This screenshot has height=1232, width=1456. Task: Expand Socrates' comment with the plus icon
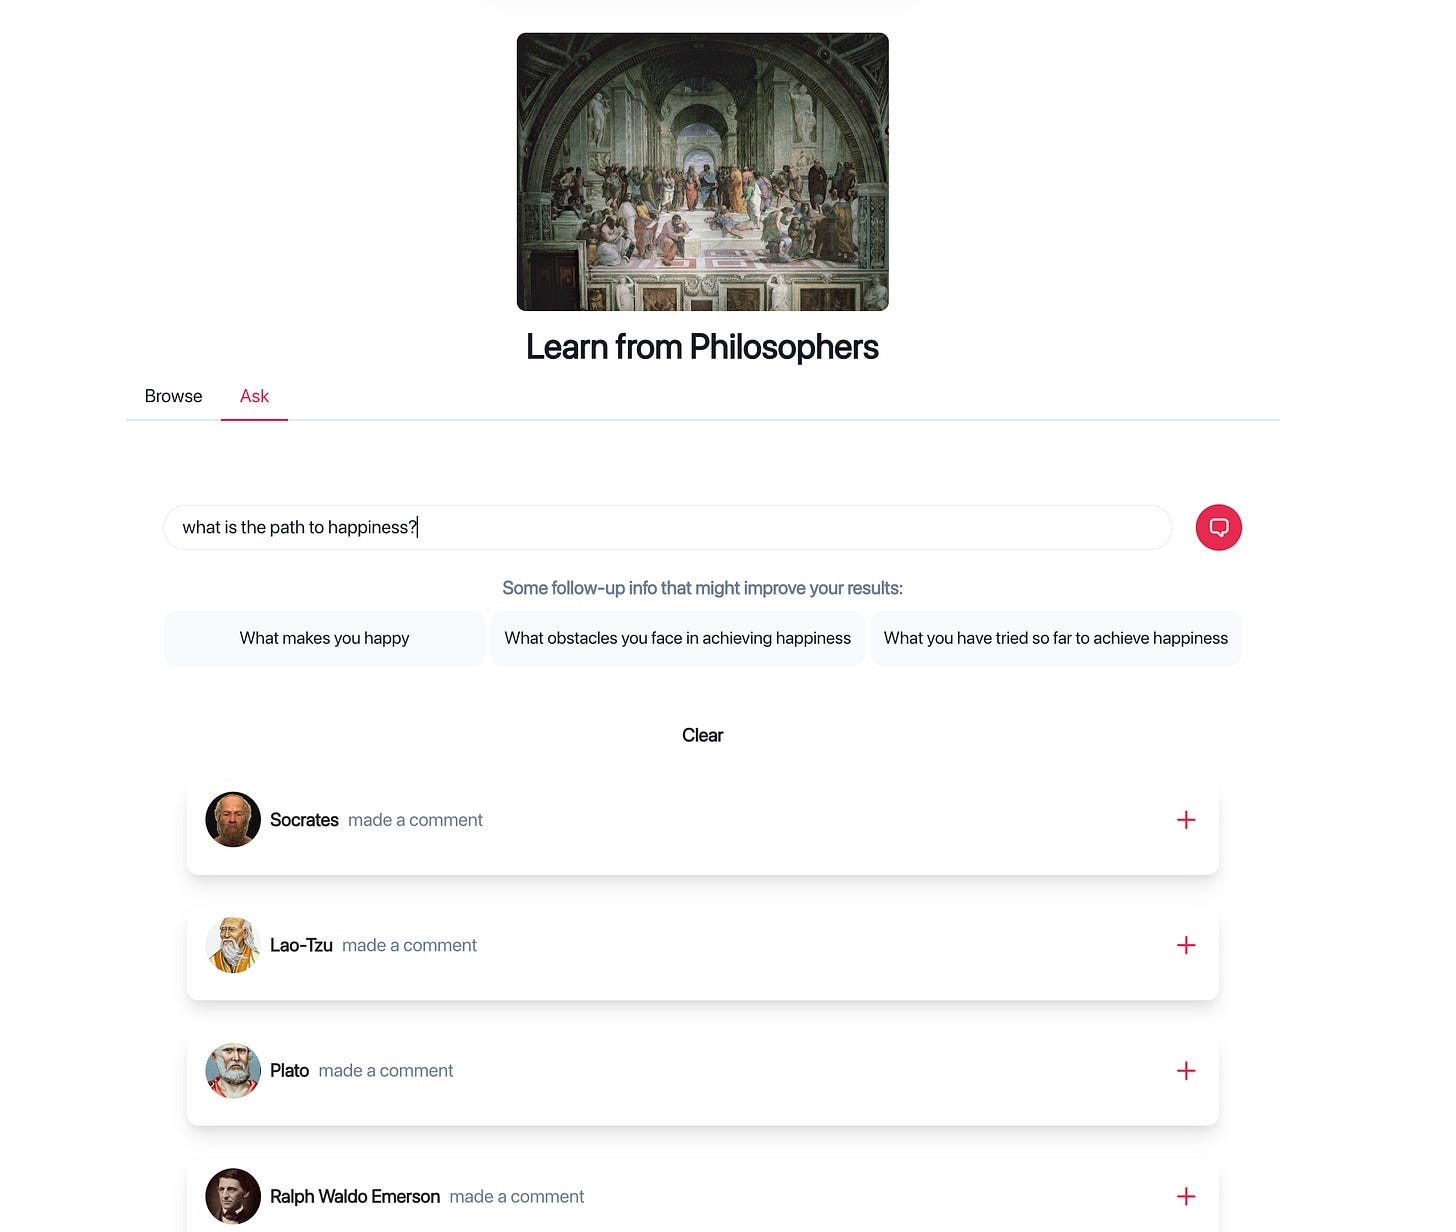[x=1186, y=820]
